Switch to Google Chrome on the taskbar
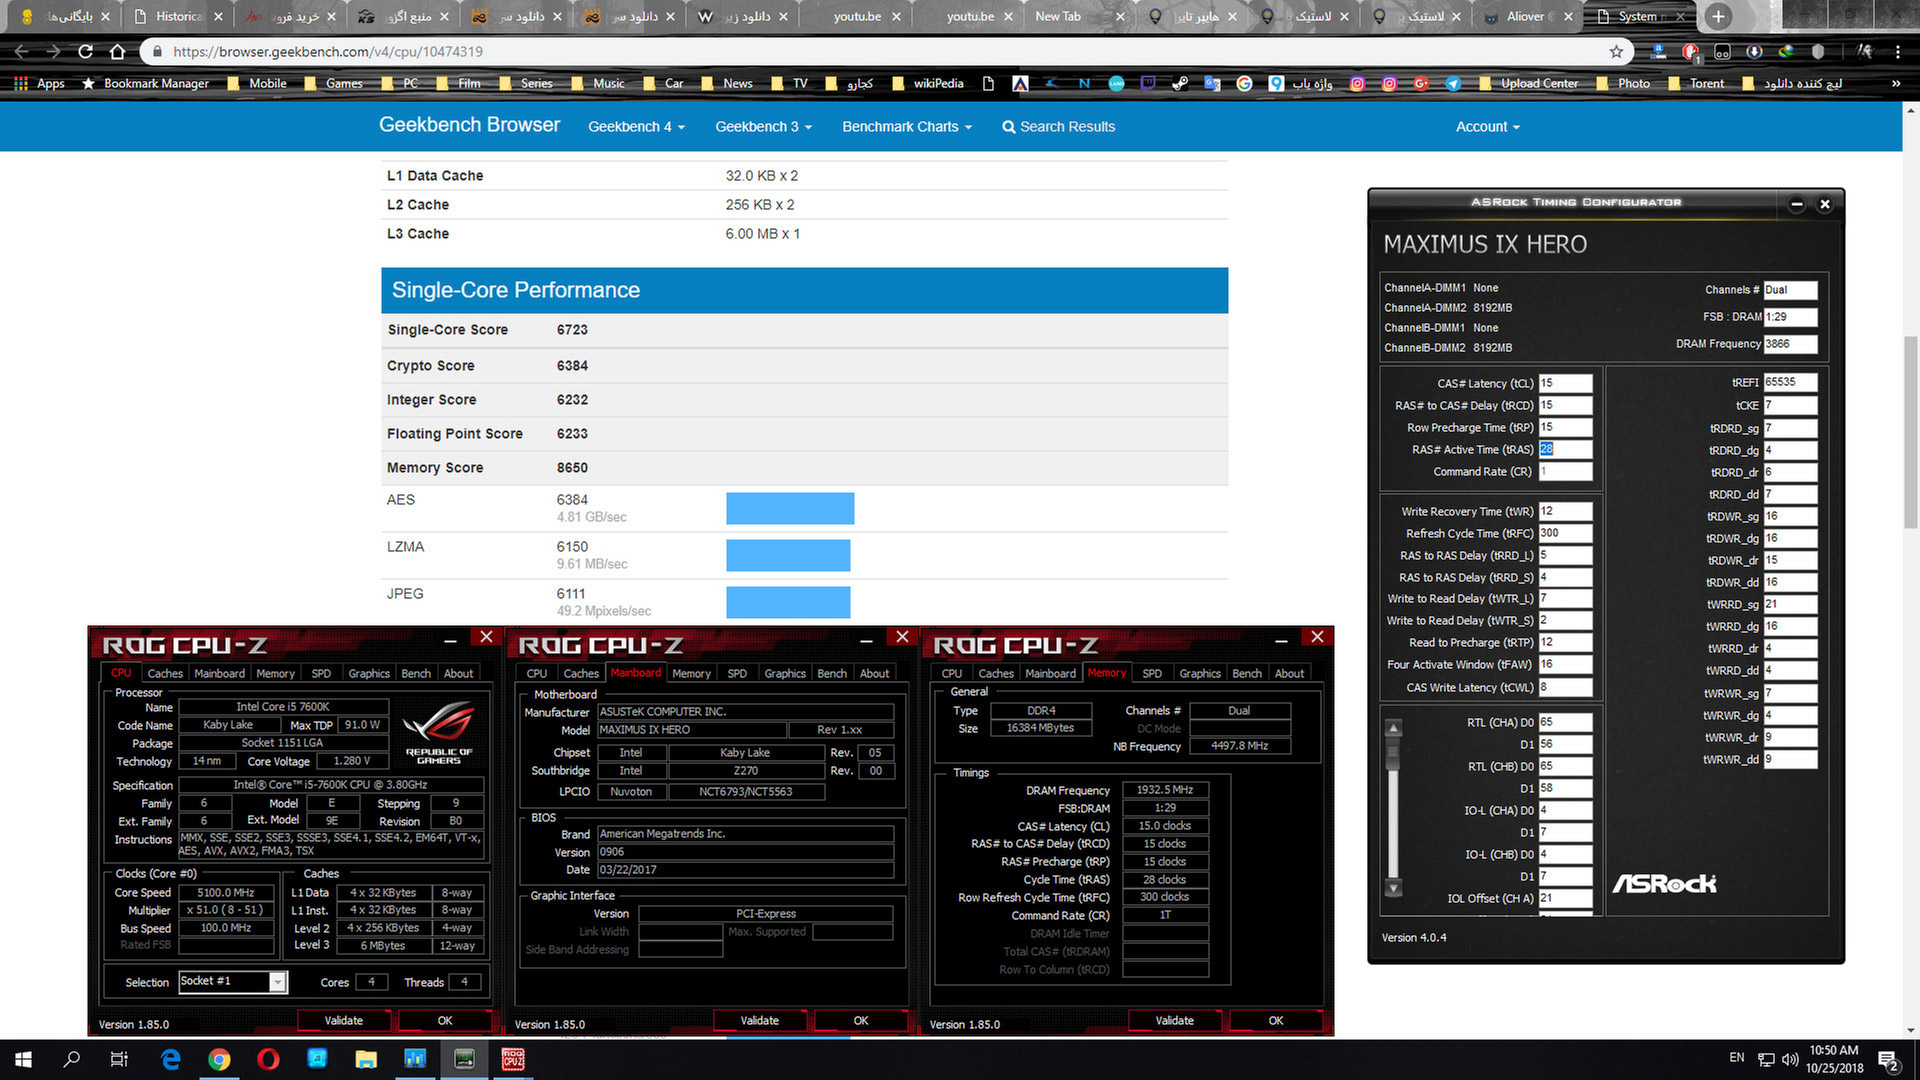Screen dimensions: 1920x1080 point(219,1059)
